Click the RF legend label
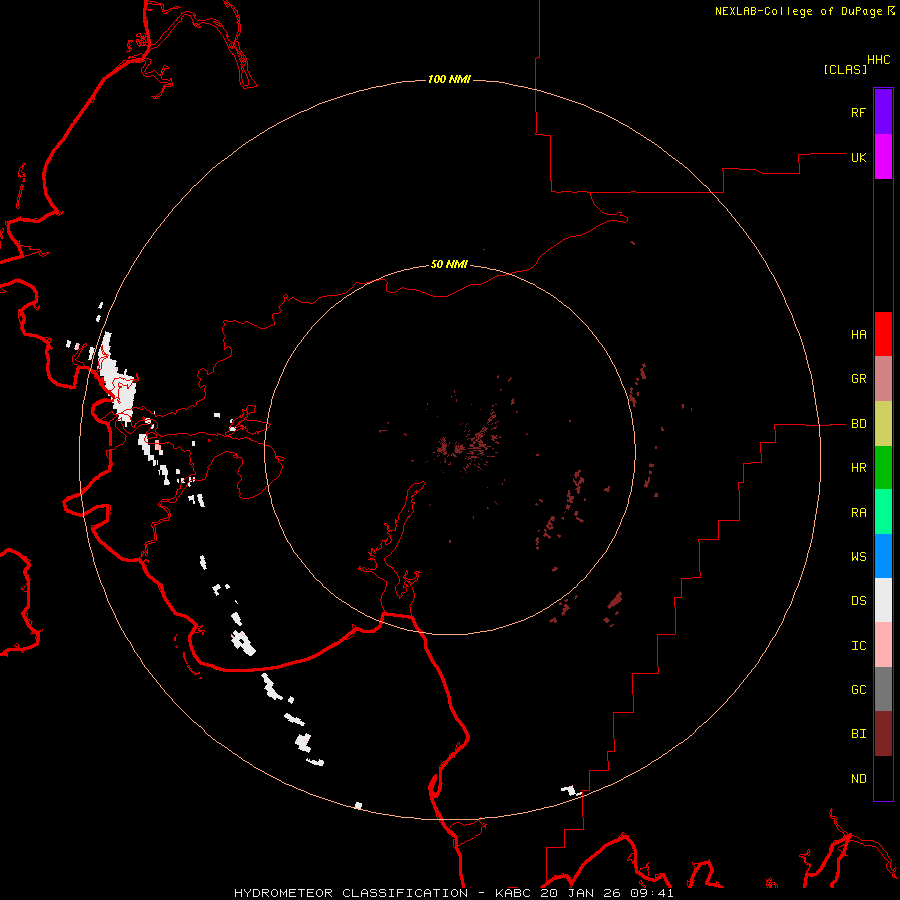This screenshot has height=900, width=900. click(x=858, y=112)
